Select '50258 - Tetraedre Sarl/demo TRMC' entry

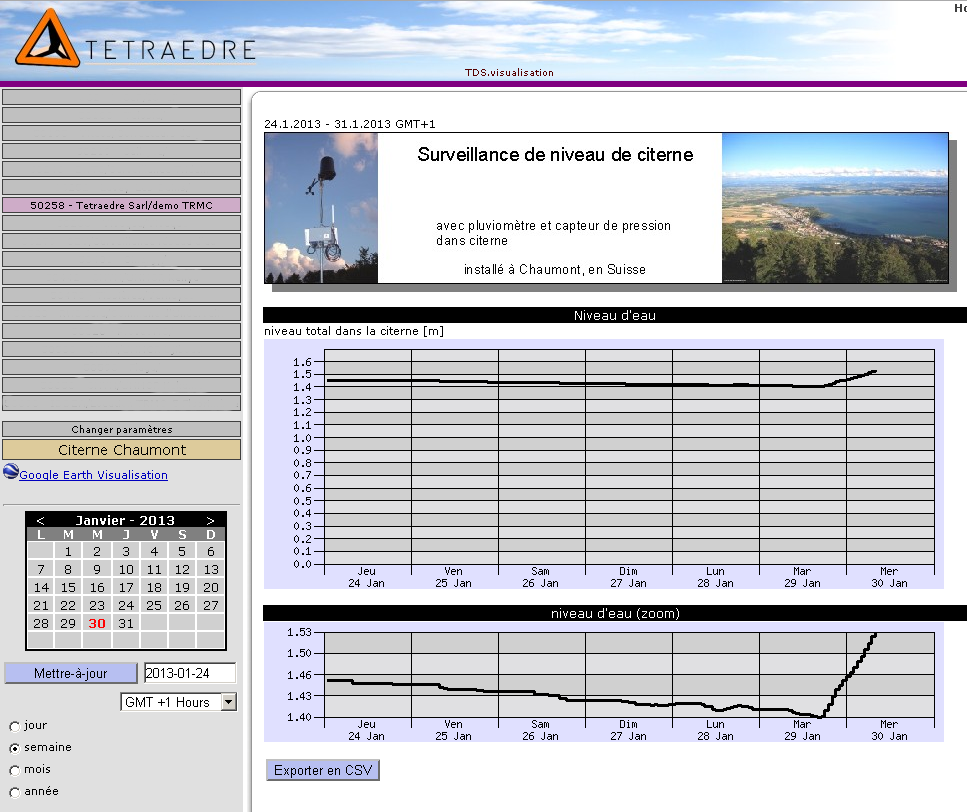pos(121,205)
